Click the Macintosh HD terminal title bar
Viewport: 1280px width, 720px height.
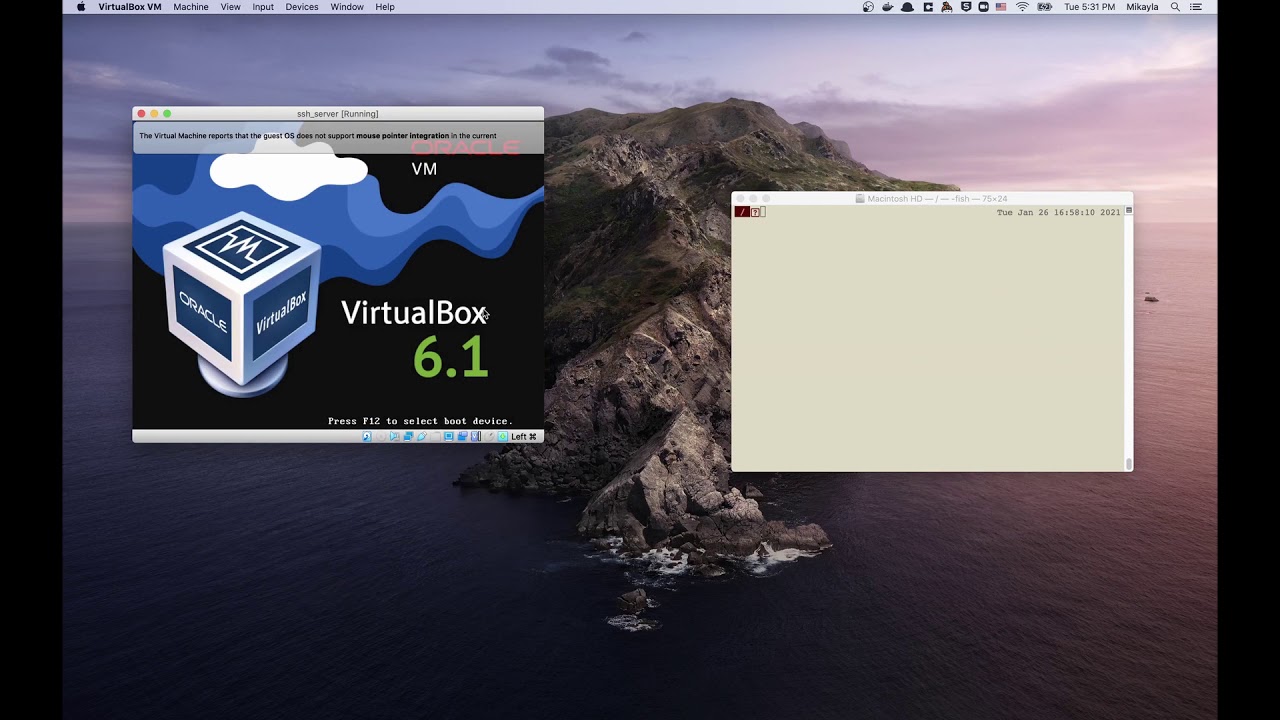click(x=932, y=199)
